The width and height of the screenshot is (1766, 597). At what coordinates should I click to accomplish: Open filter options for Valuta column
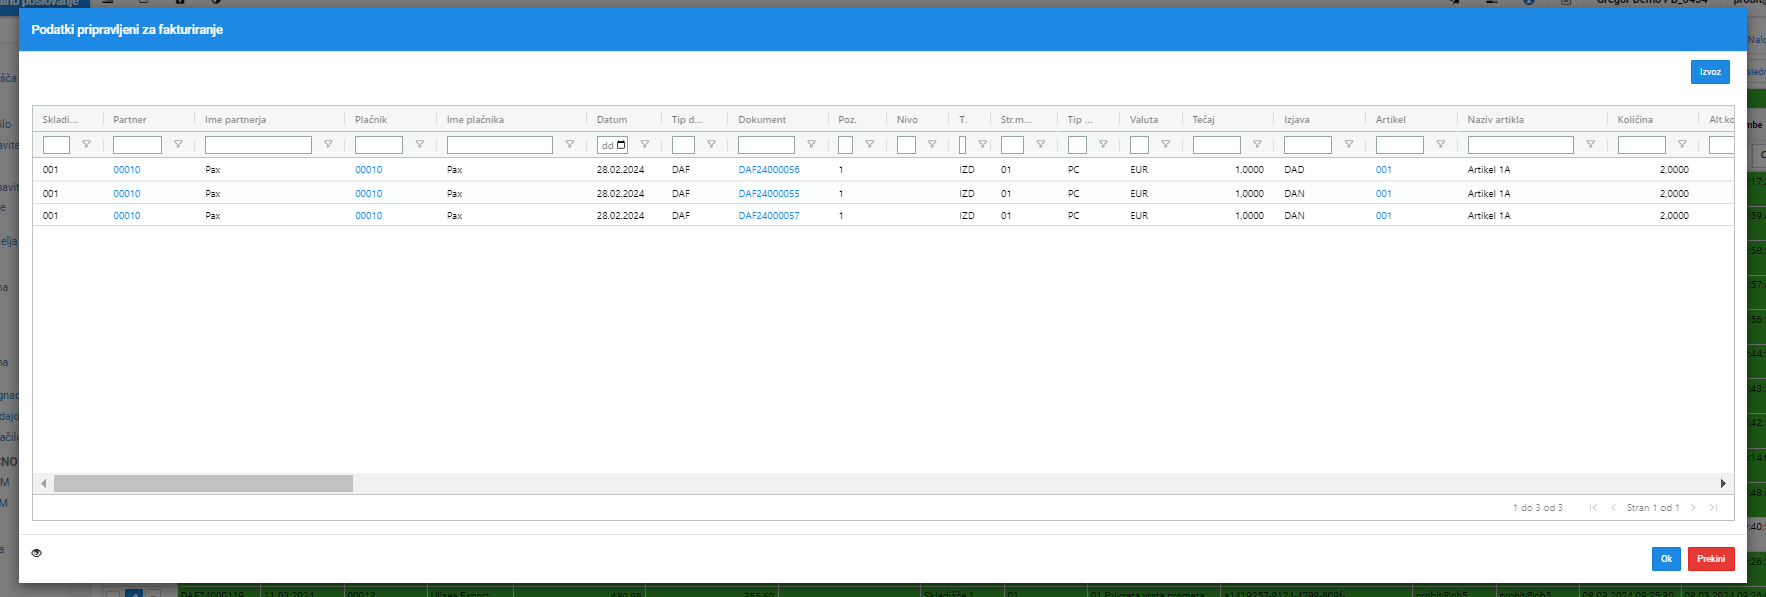(x=1165, y=145)
